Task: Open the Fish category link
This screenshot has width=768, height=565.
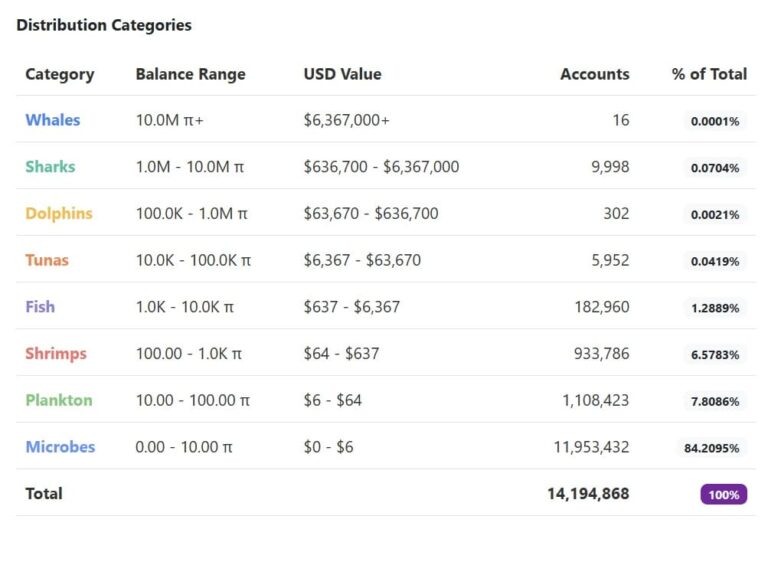Action: tap(40, 306)
